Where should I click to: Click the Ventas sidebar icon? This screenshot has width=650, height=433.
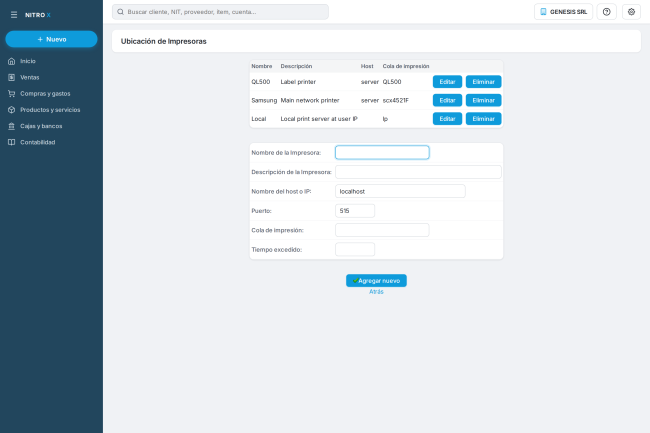coord(12,77)
